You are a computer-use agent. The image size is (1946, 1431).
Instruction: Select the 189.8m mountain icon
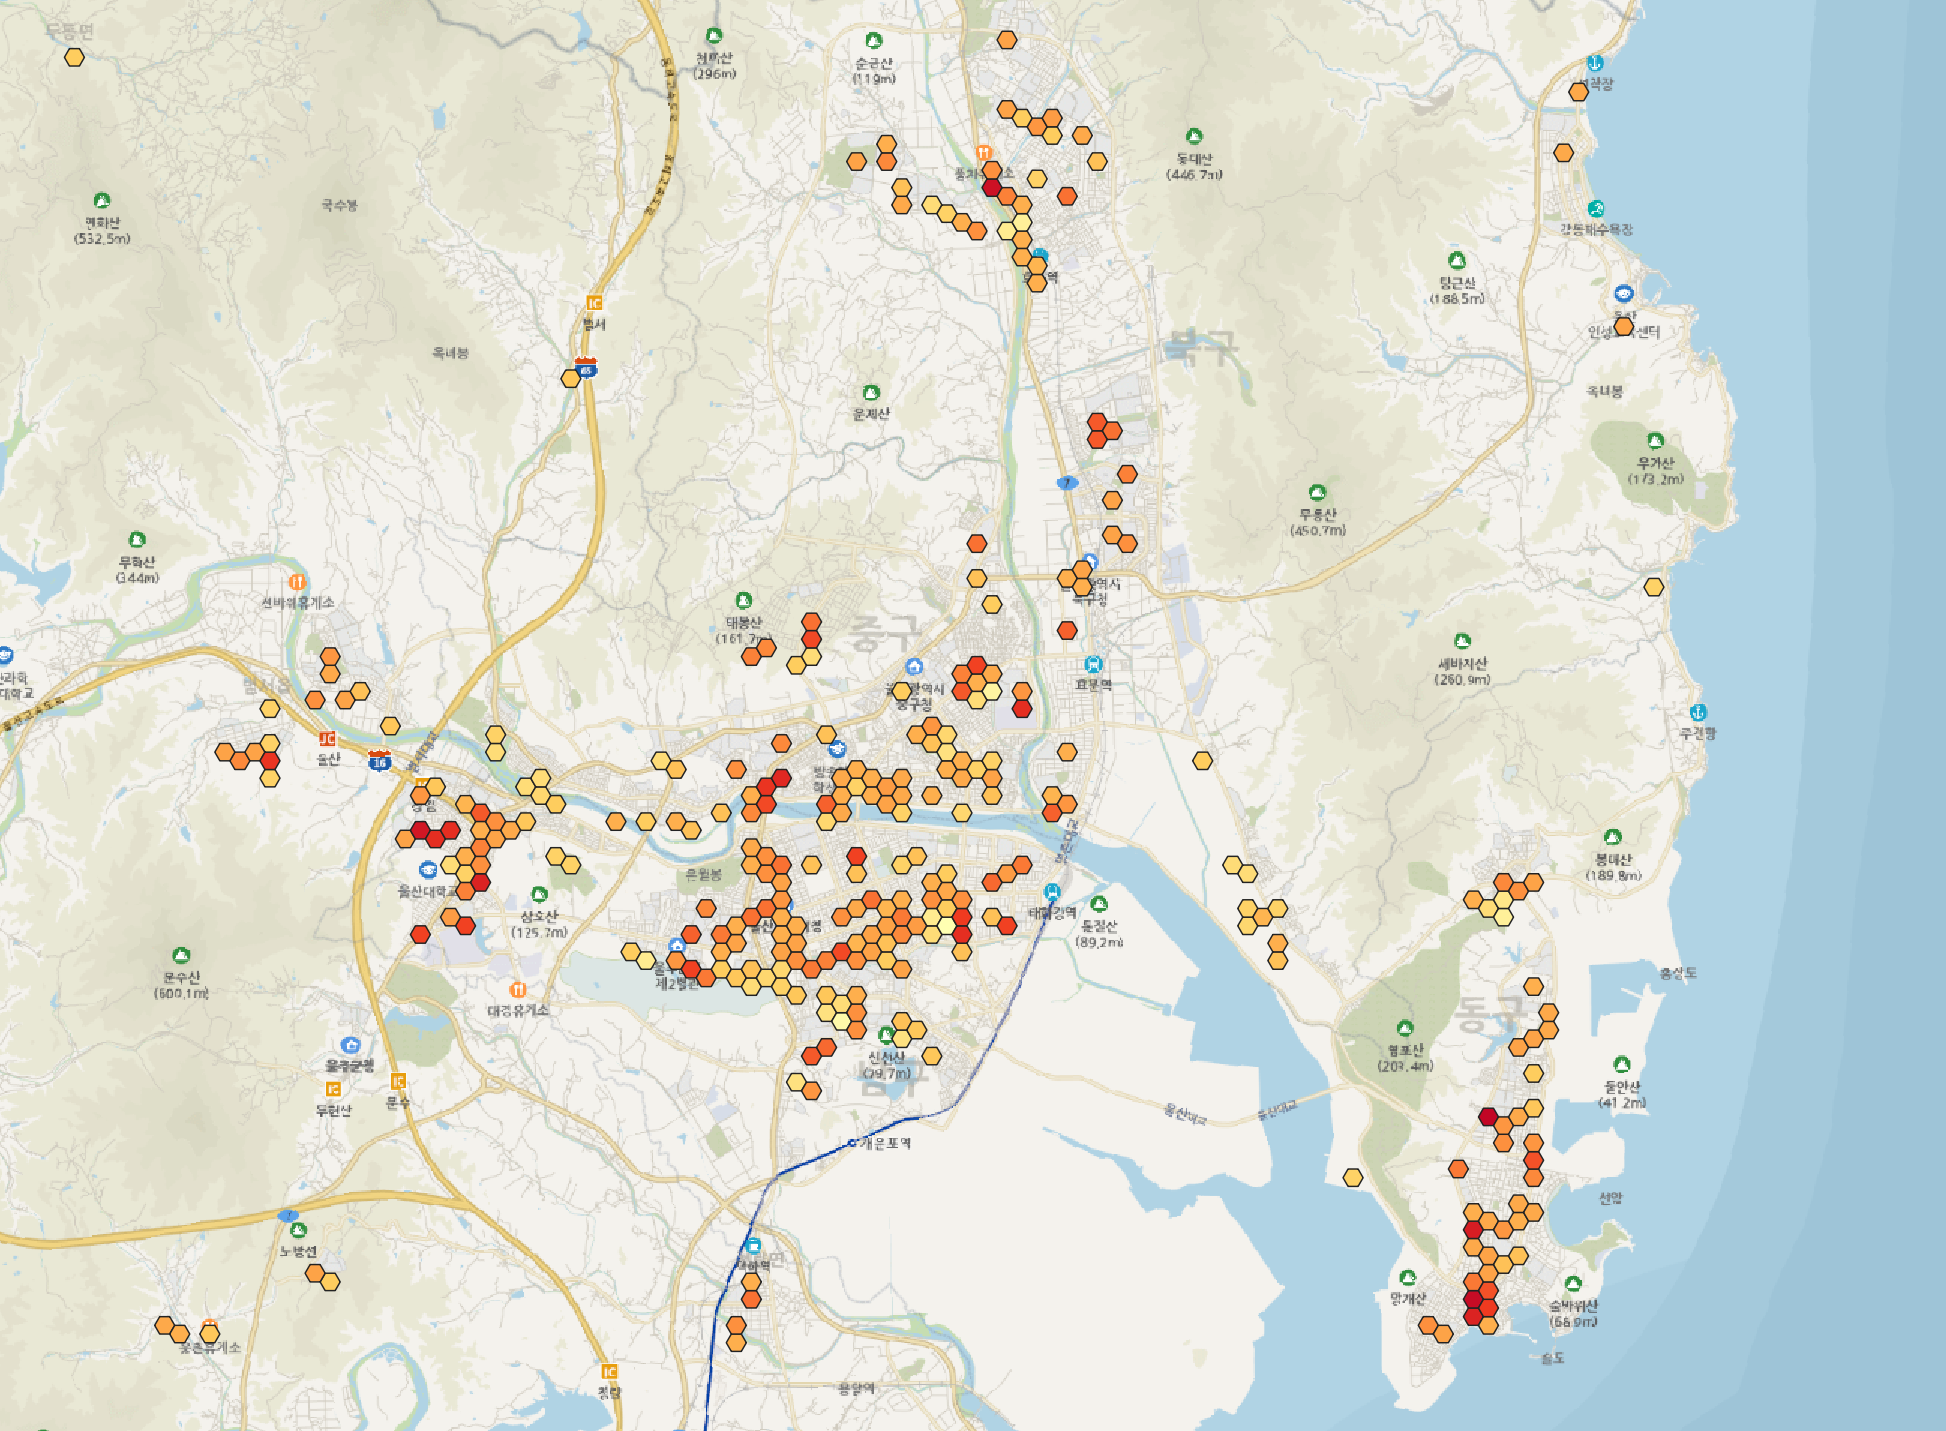pyautogui.click(x=1612, y=837)
